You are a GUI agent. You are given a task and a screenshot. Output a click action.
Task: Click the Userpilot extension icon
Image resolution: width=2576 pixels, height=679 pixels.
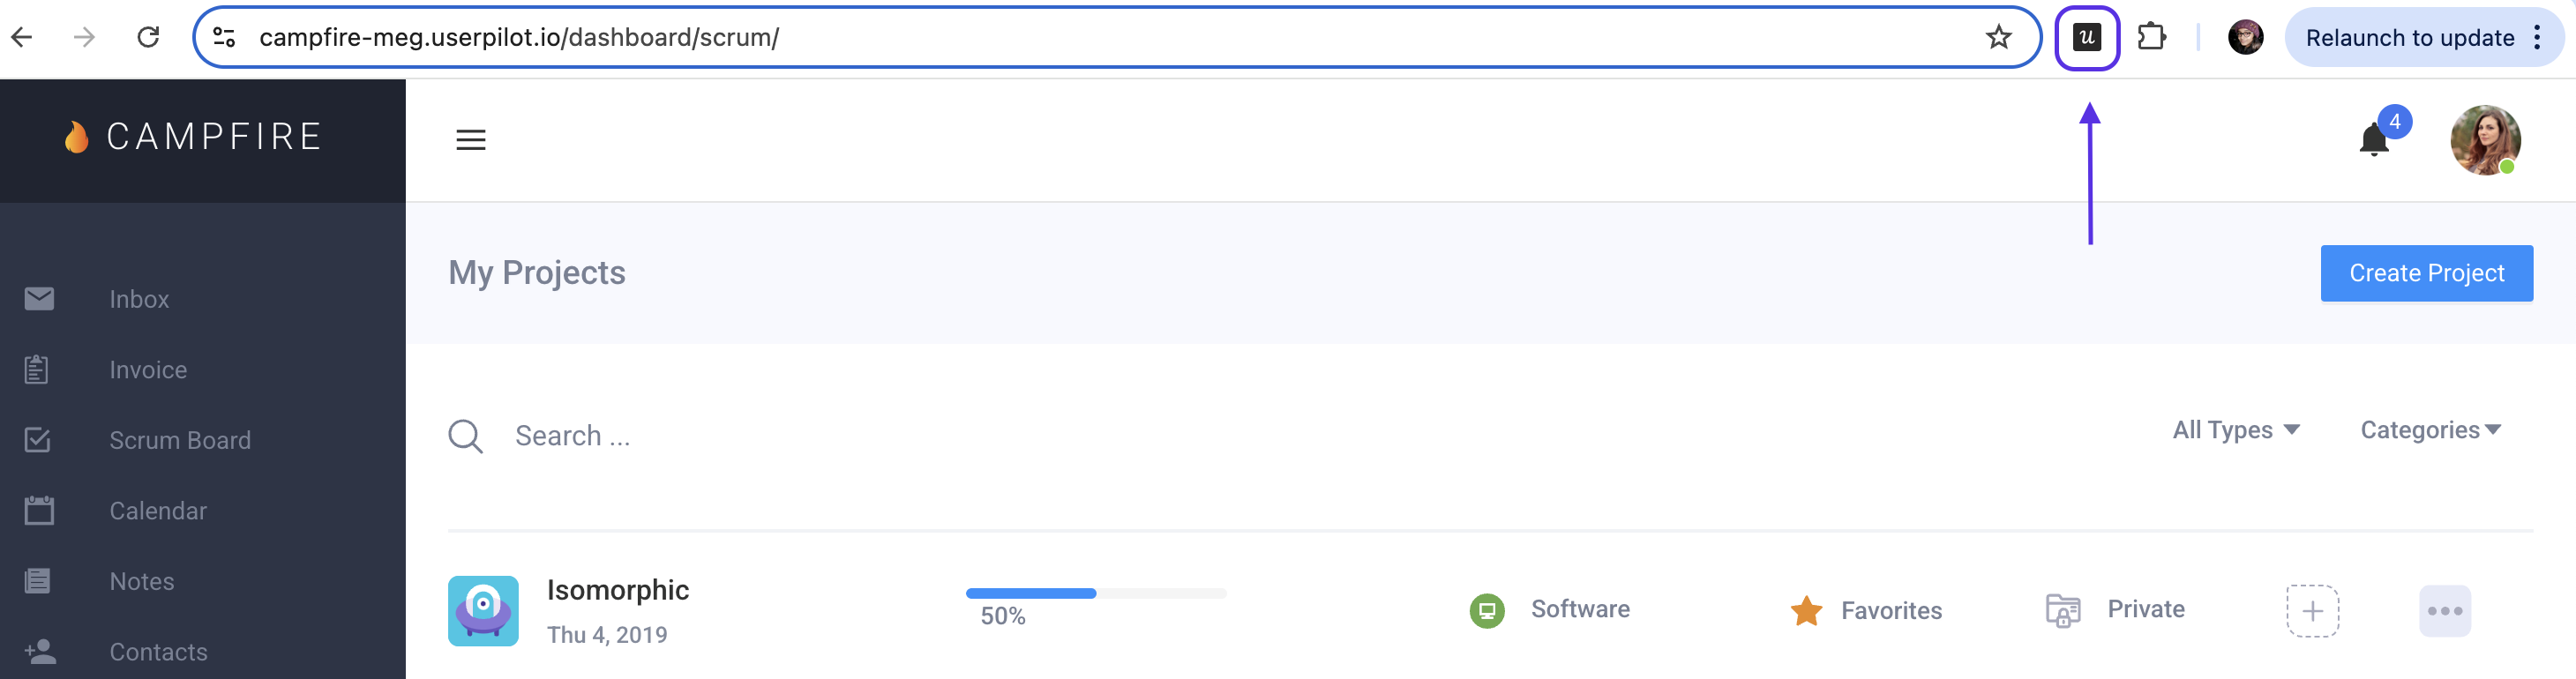(x=2086, y=38)
